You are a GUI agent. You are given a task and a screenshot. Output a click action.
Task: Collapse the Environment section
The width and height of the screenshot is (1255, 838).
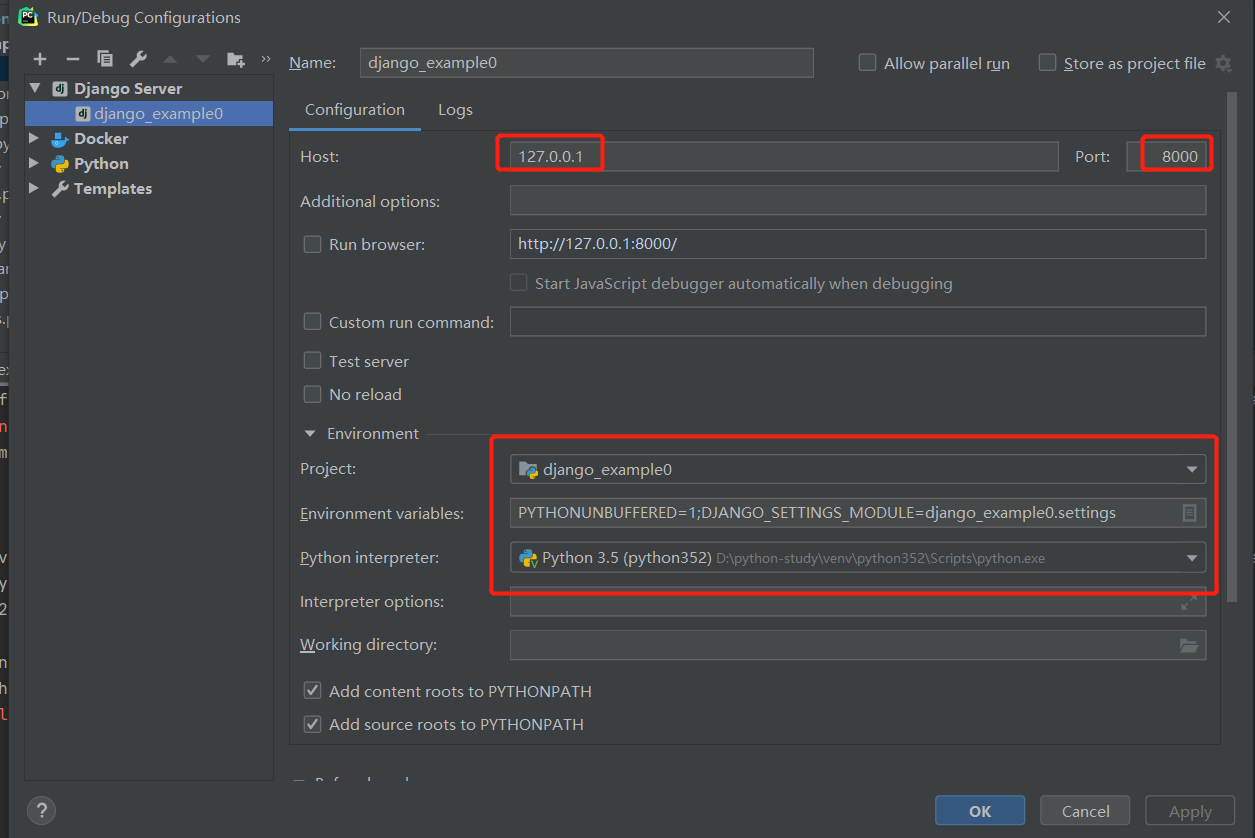[309, 433]
